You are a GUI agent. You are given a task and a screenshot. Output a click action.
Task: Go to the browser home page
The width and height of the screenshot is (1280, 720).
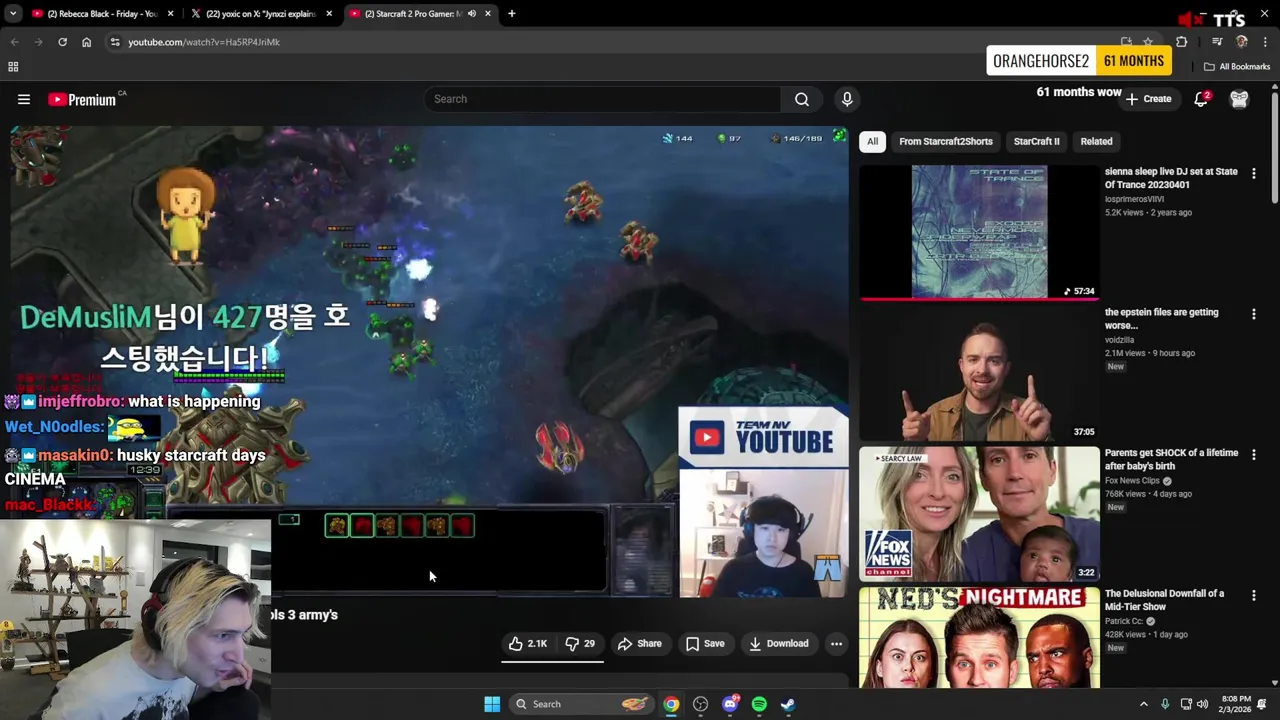(86, 42)
